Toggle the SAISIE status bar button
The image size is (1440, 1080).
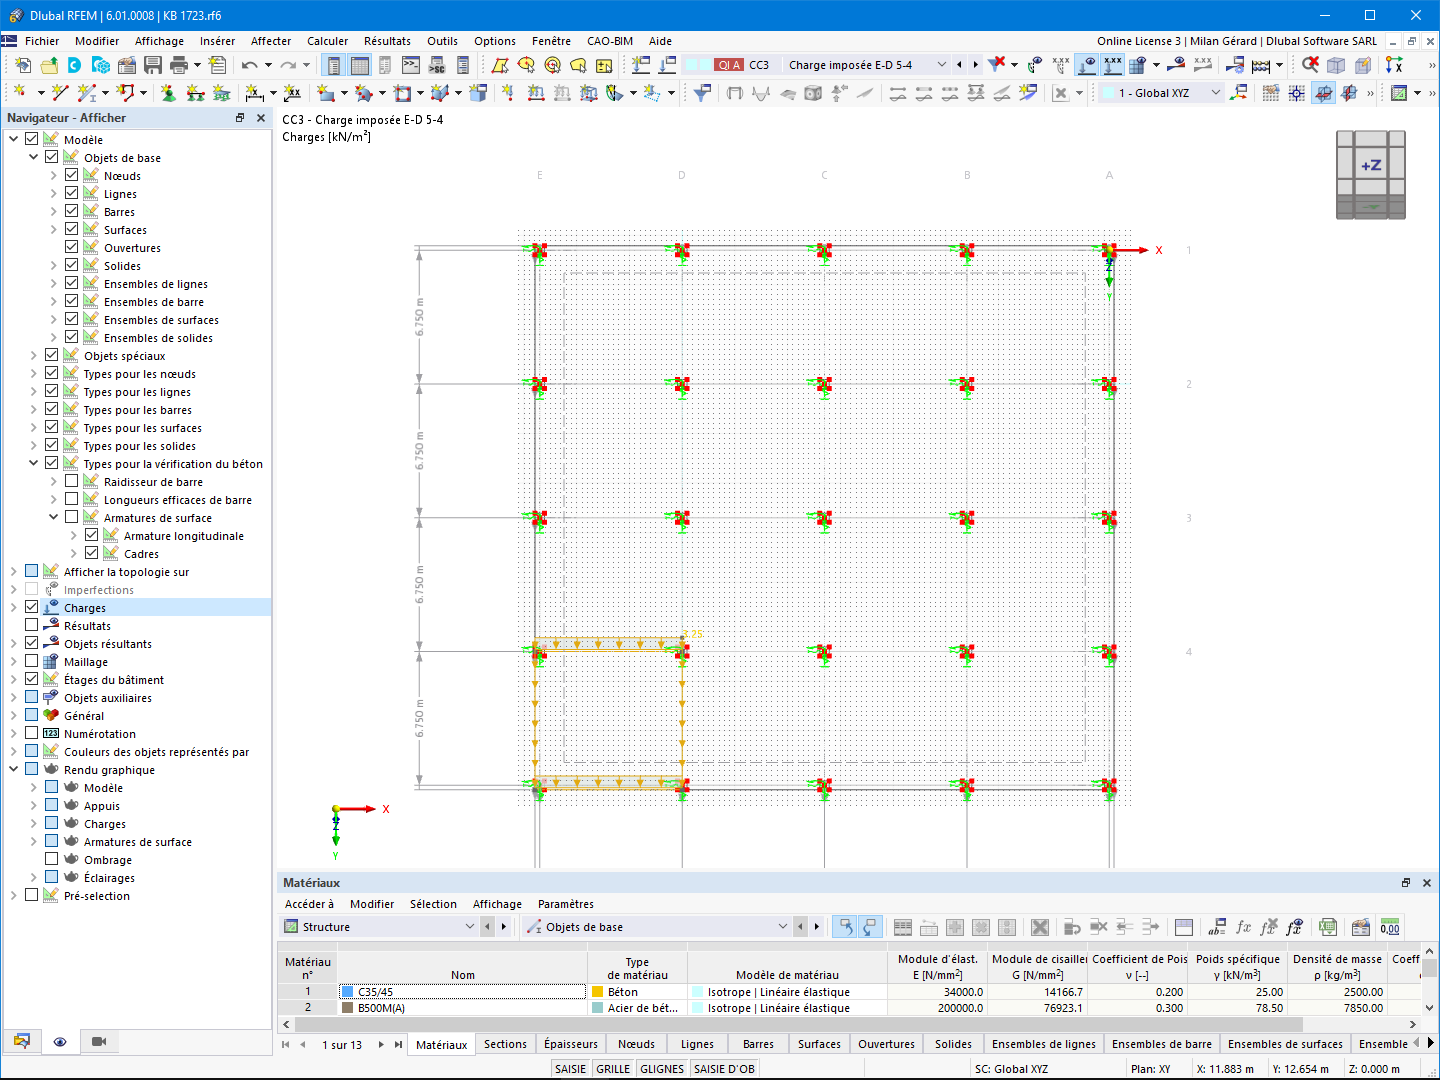571,1069
